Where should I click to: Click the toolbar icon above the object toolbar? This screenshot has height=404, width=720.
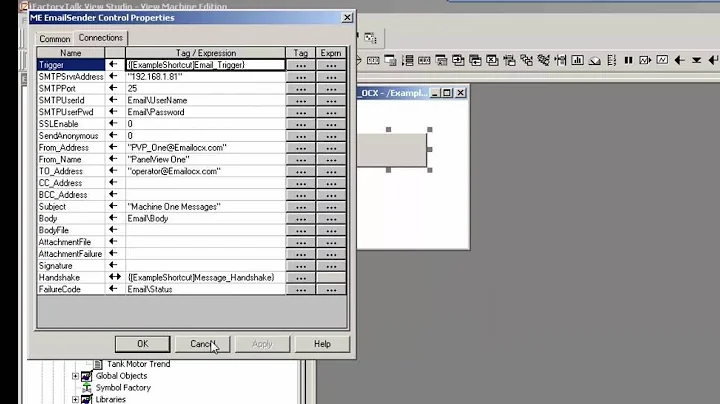[x=371, y=38]
